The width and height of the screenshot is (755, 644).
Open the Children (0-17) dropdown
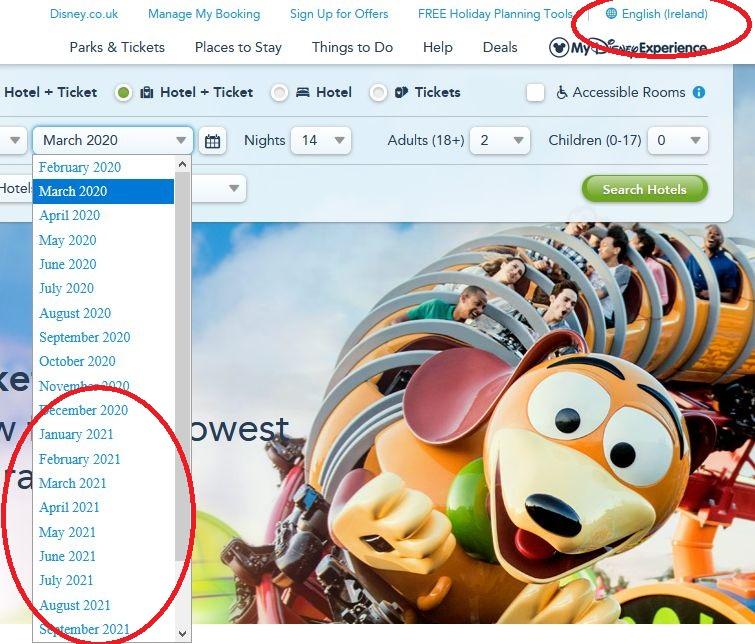pos(677,140)
